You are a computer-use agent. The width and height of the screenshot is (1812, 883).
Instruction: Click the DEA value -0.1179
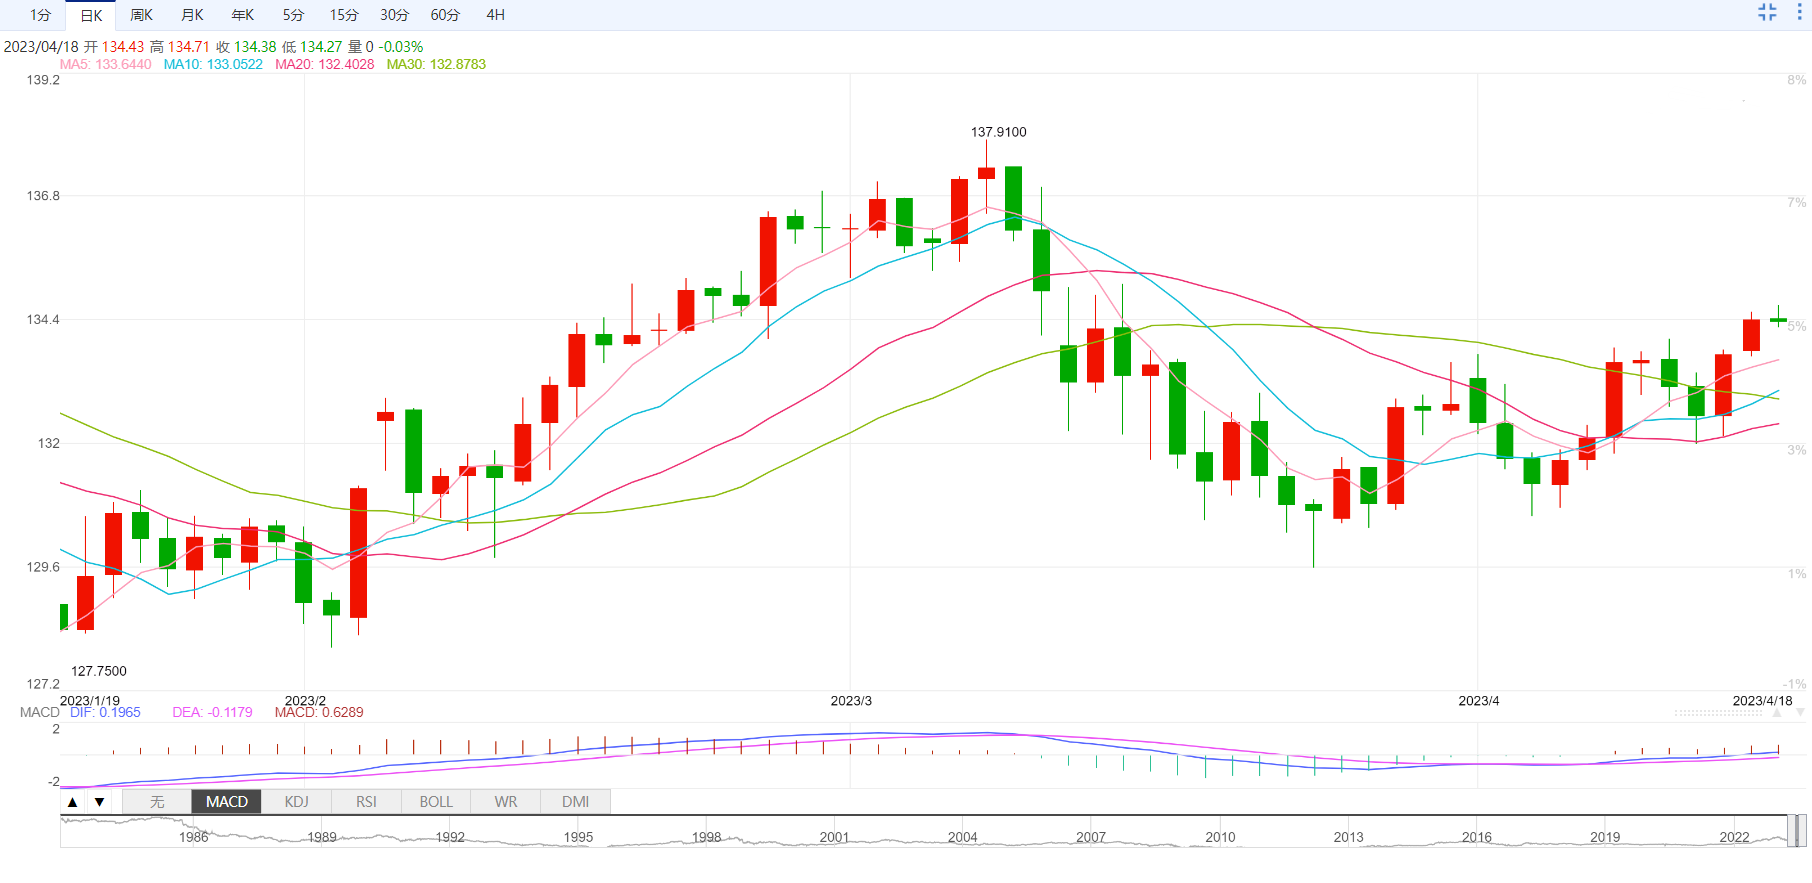pos(212,712)
